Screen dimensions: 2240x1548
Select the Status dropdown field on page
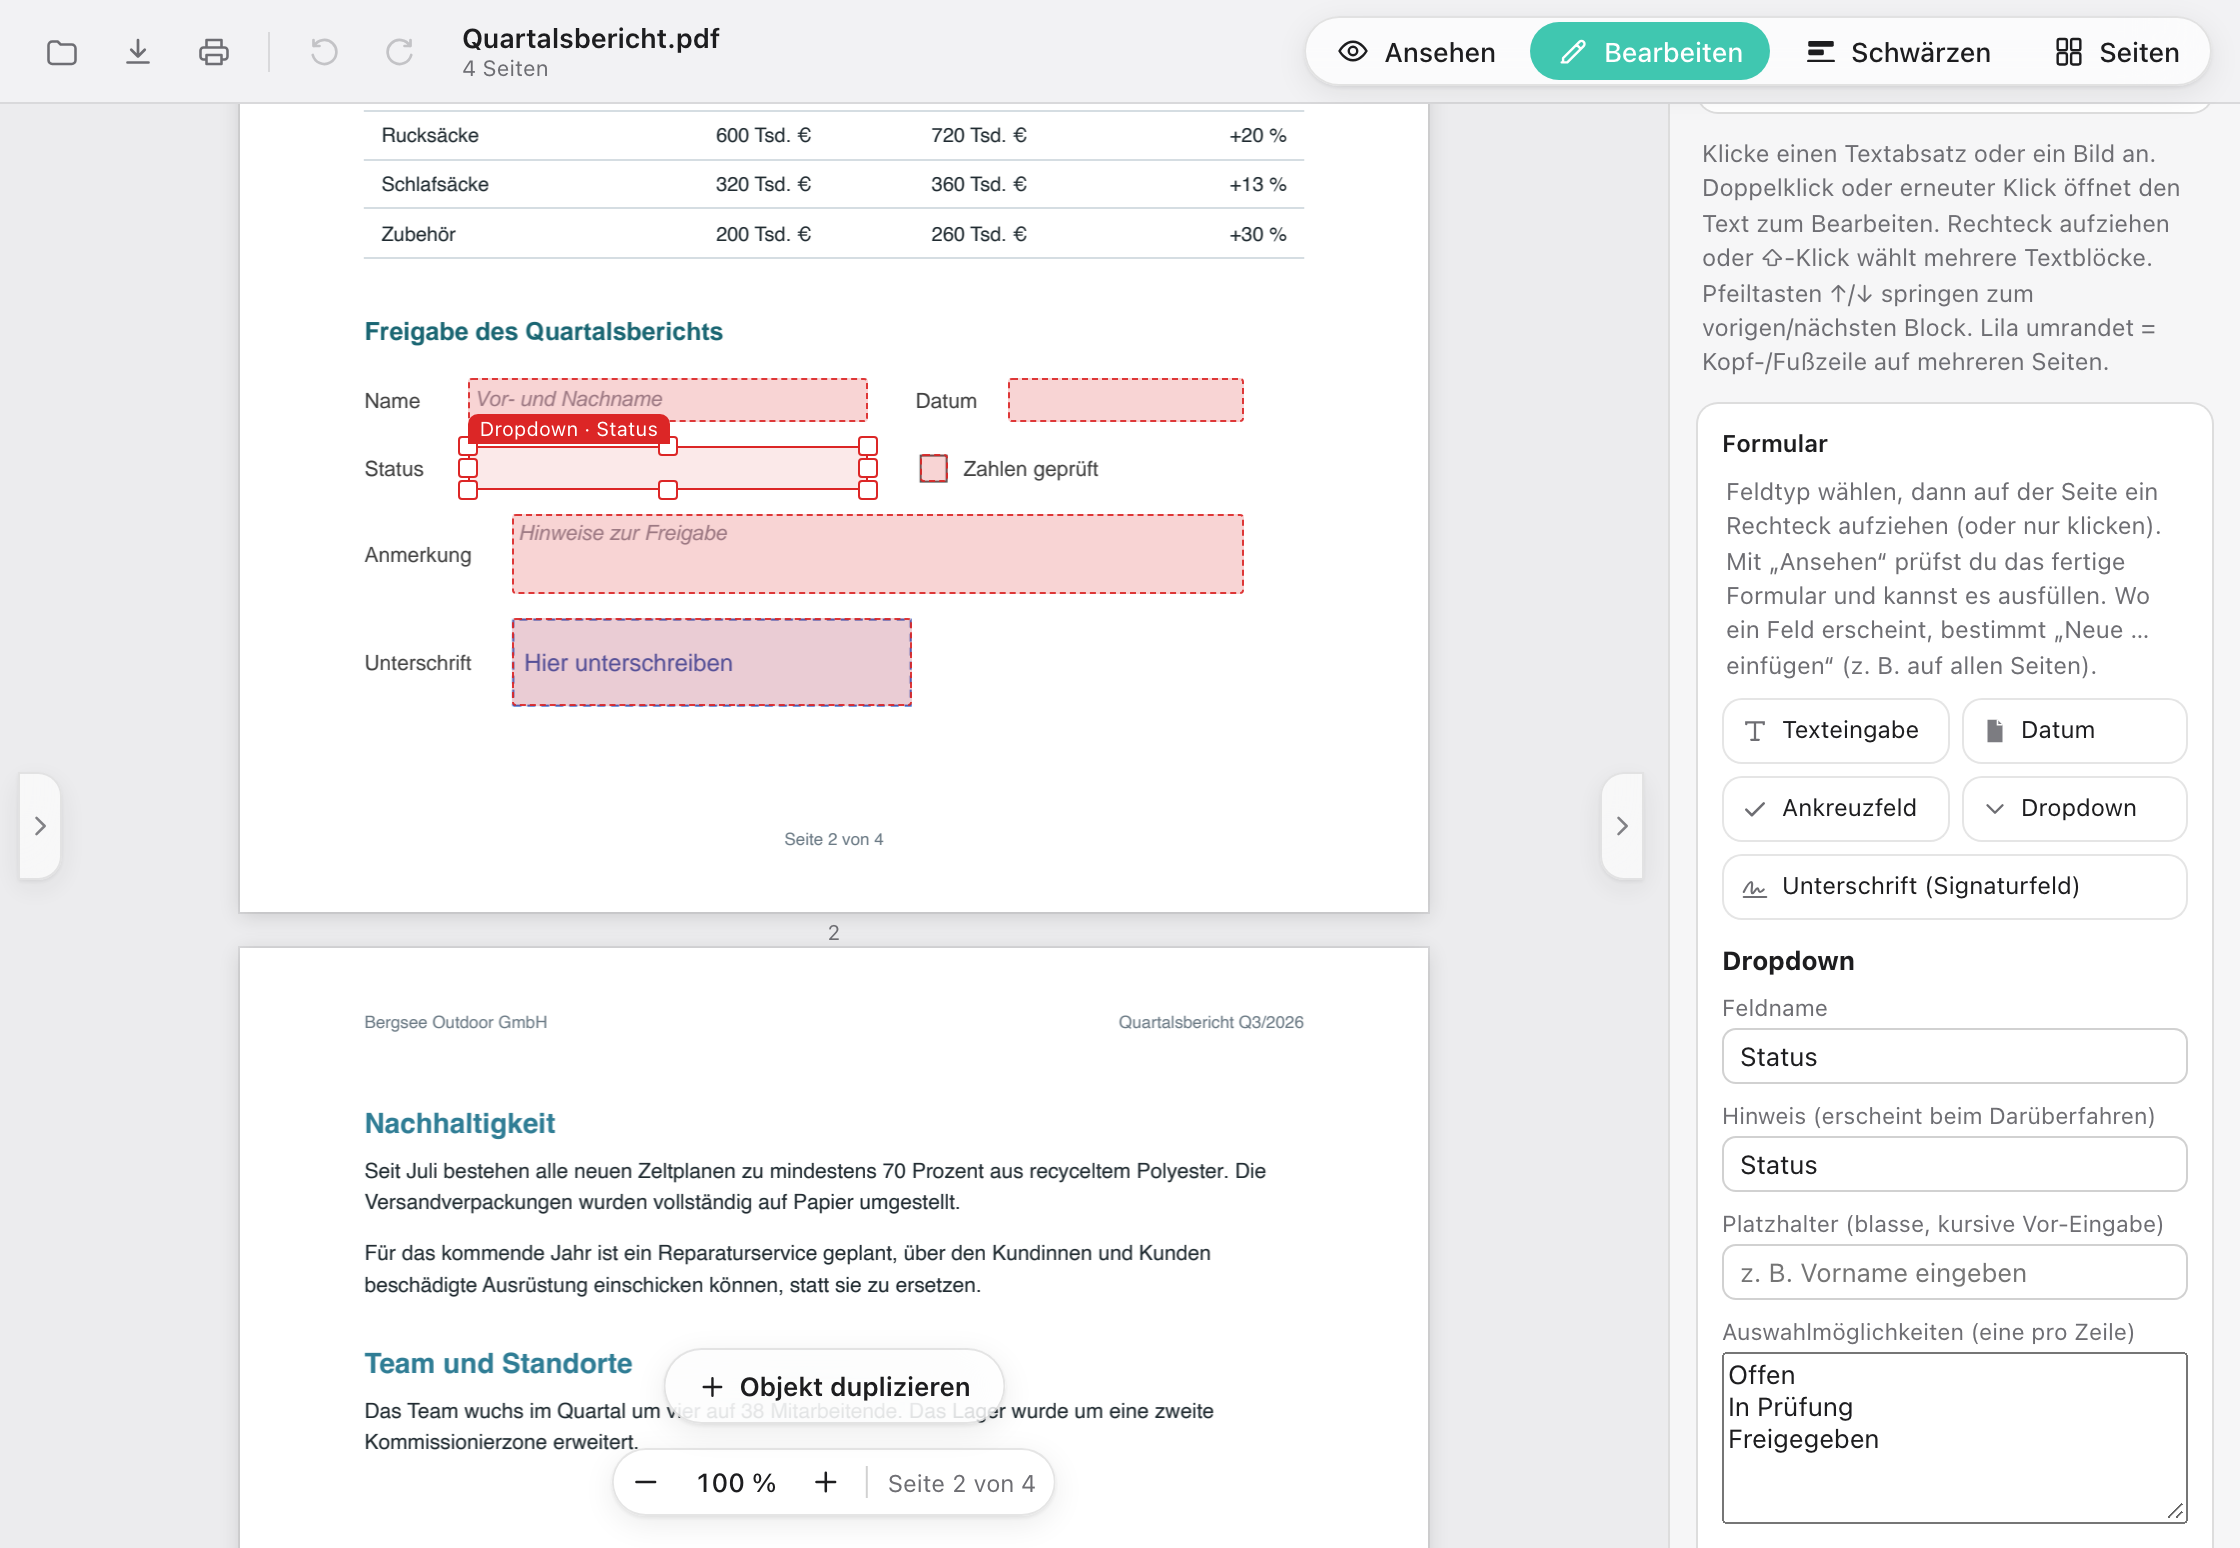668,468
